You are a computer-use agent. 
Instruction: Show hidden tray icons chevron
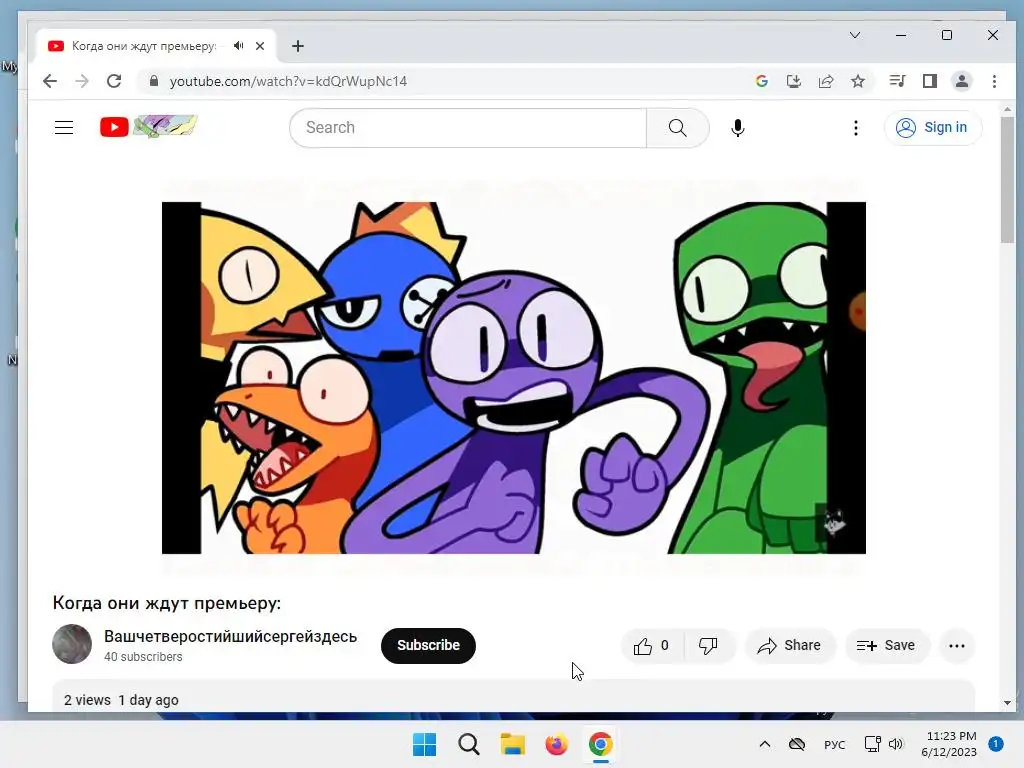[x=765, y=744]
